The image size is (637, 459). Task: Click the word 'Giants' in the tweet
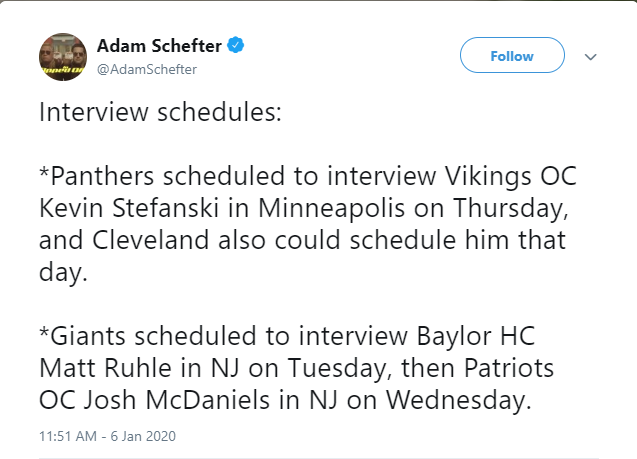pyautogui.click(x=87, y=336)
